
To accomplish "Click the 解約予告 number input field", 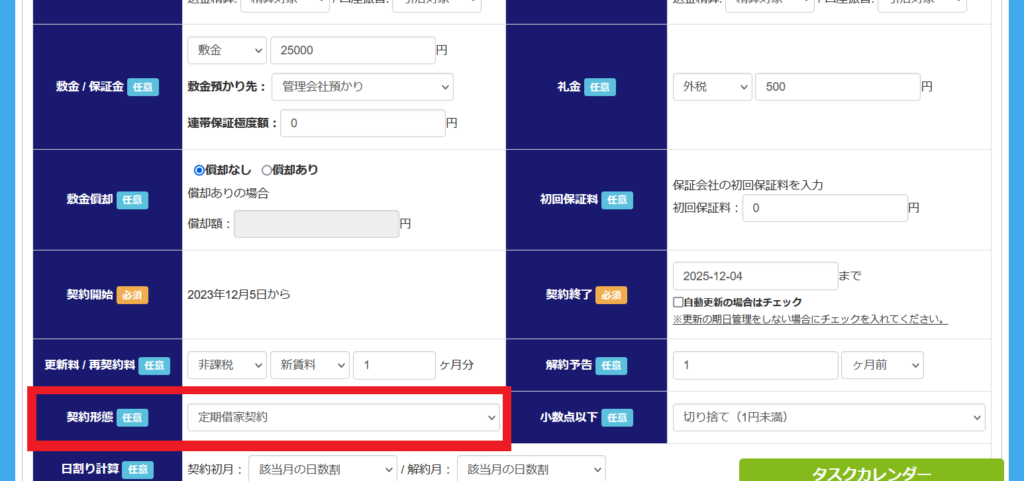I will click(x=755, y=365).
